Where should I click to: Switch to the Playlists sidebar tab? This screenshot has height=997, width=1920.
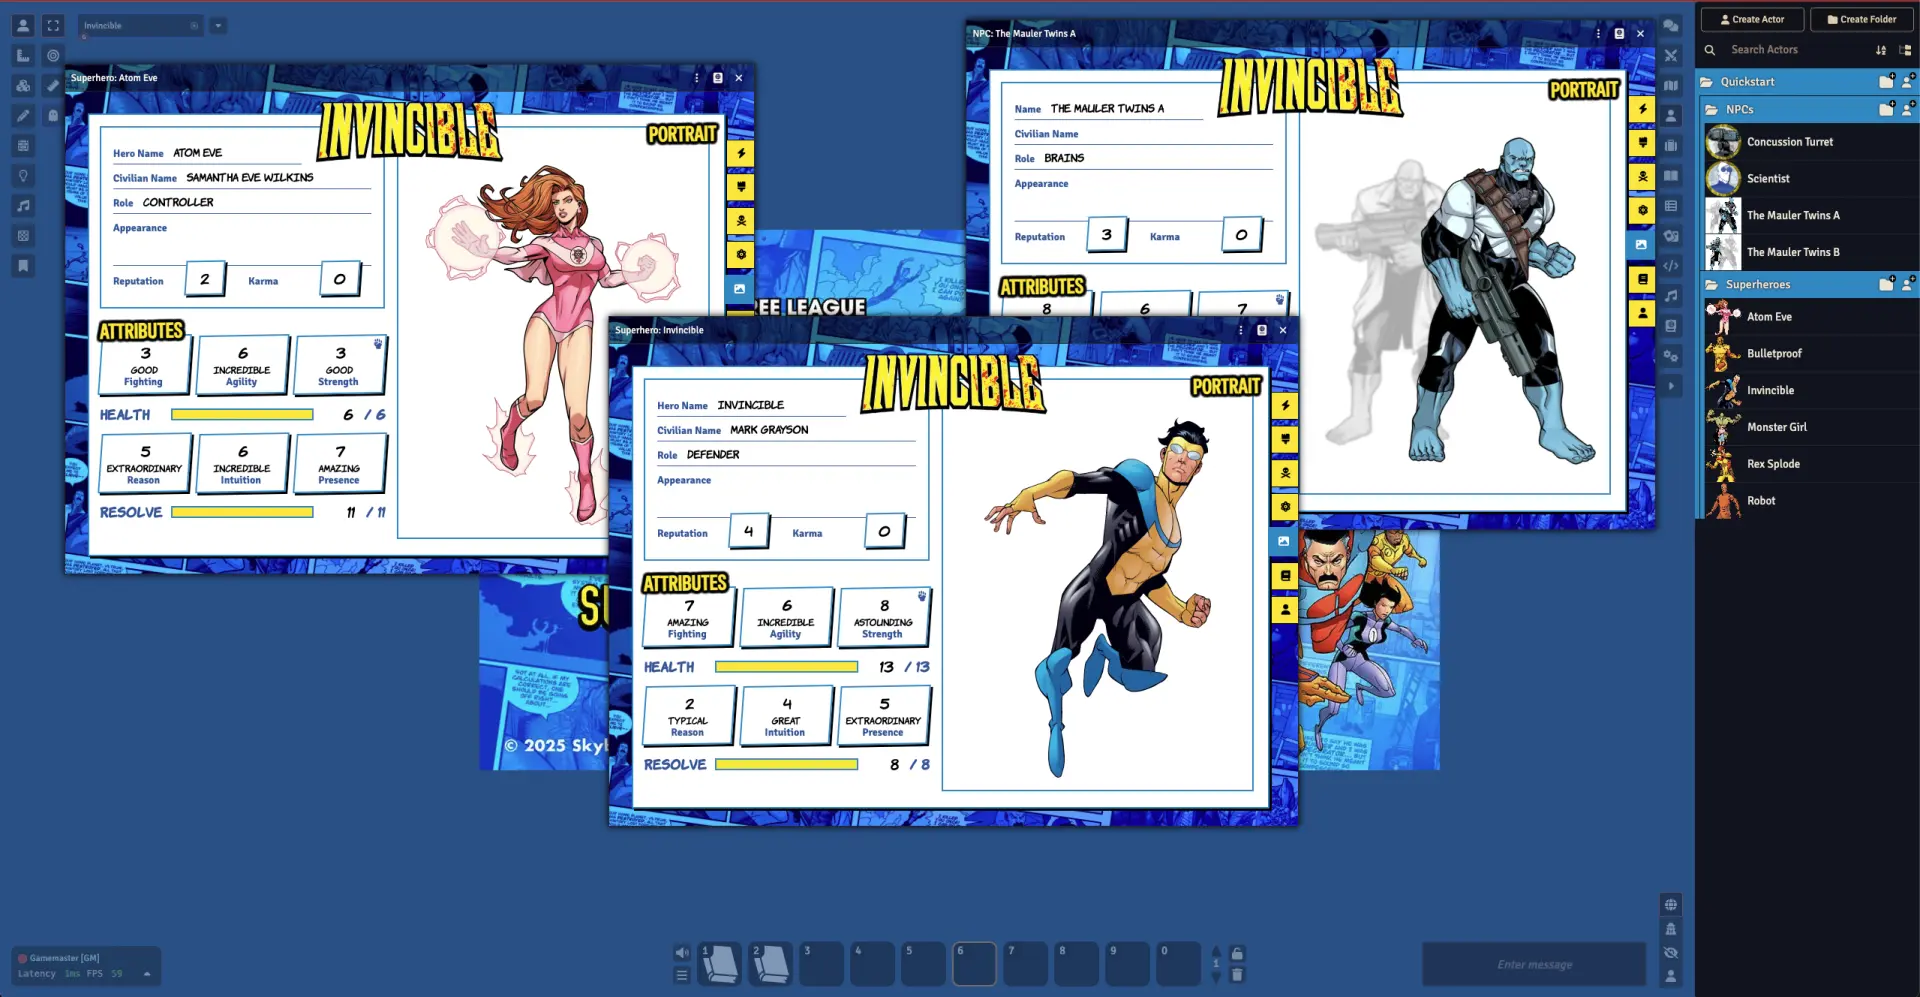(x=1671, y=296)
